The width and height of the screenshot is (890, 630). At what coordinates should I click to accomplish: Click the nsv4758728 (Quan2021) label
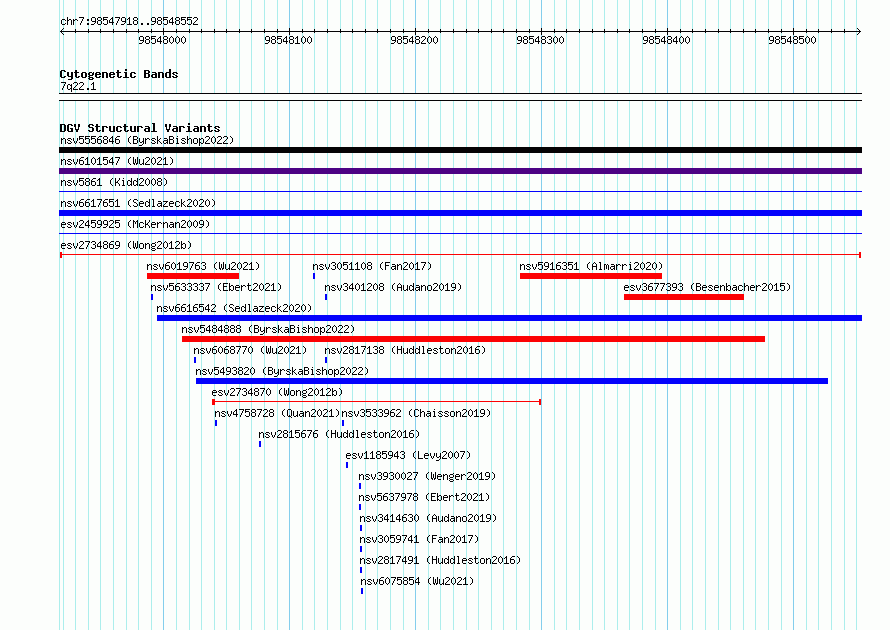(277, 413)
